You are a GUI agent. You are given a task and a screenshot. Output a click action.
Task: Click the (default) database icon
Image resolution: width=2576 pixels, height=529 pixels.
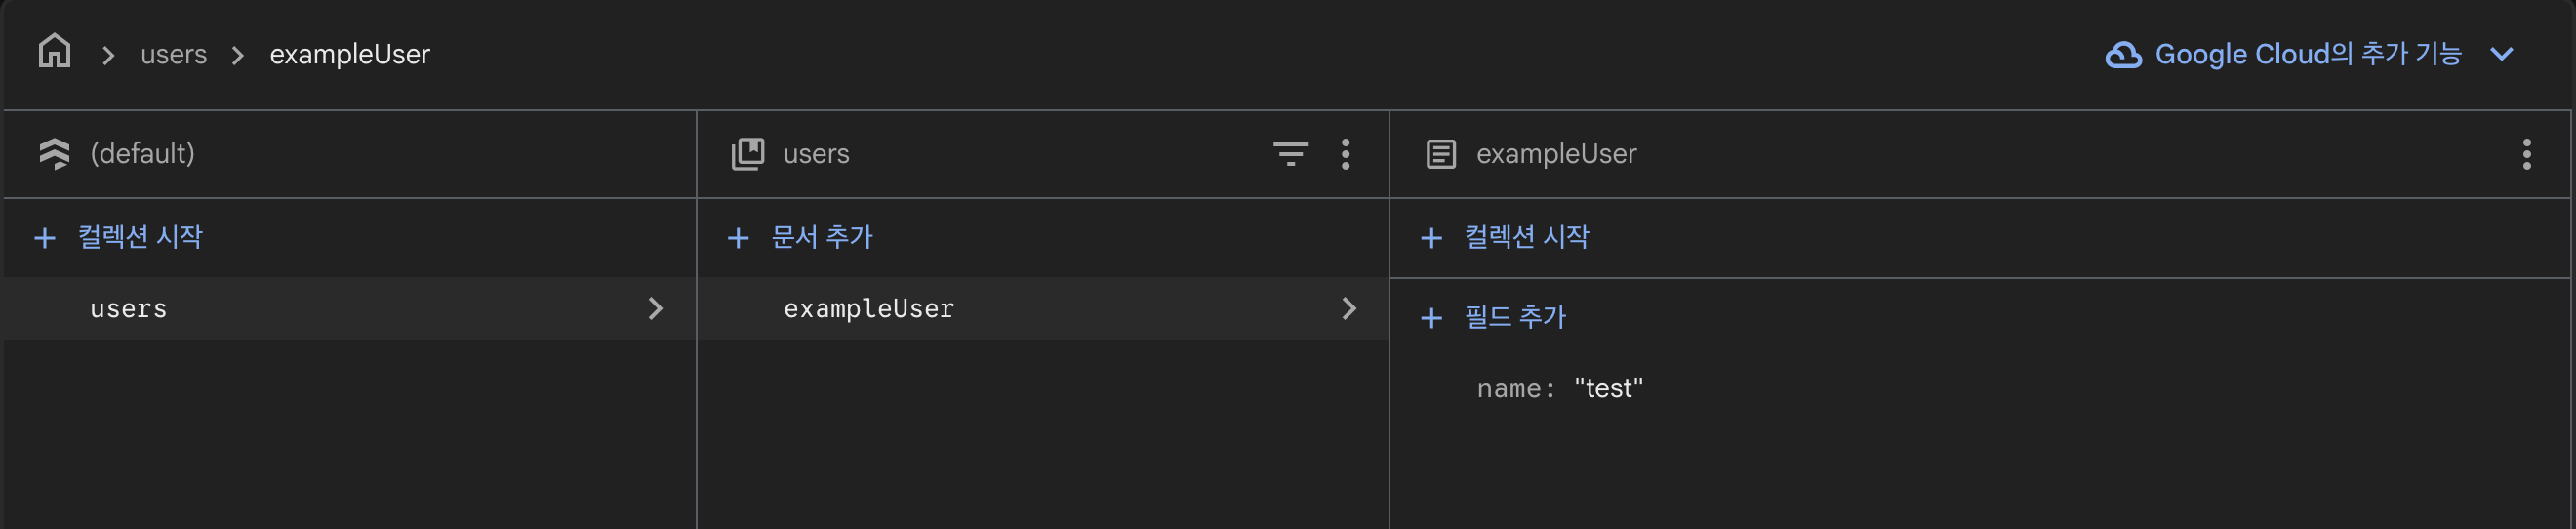pyautogui.click(x=54, y=154)
